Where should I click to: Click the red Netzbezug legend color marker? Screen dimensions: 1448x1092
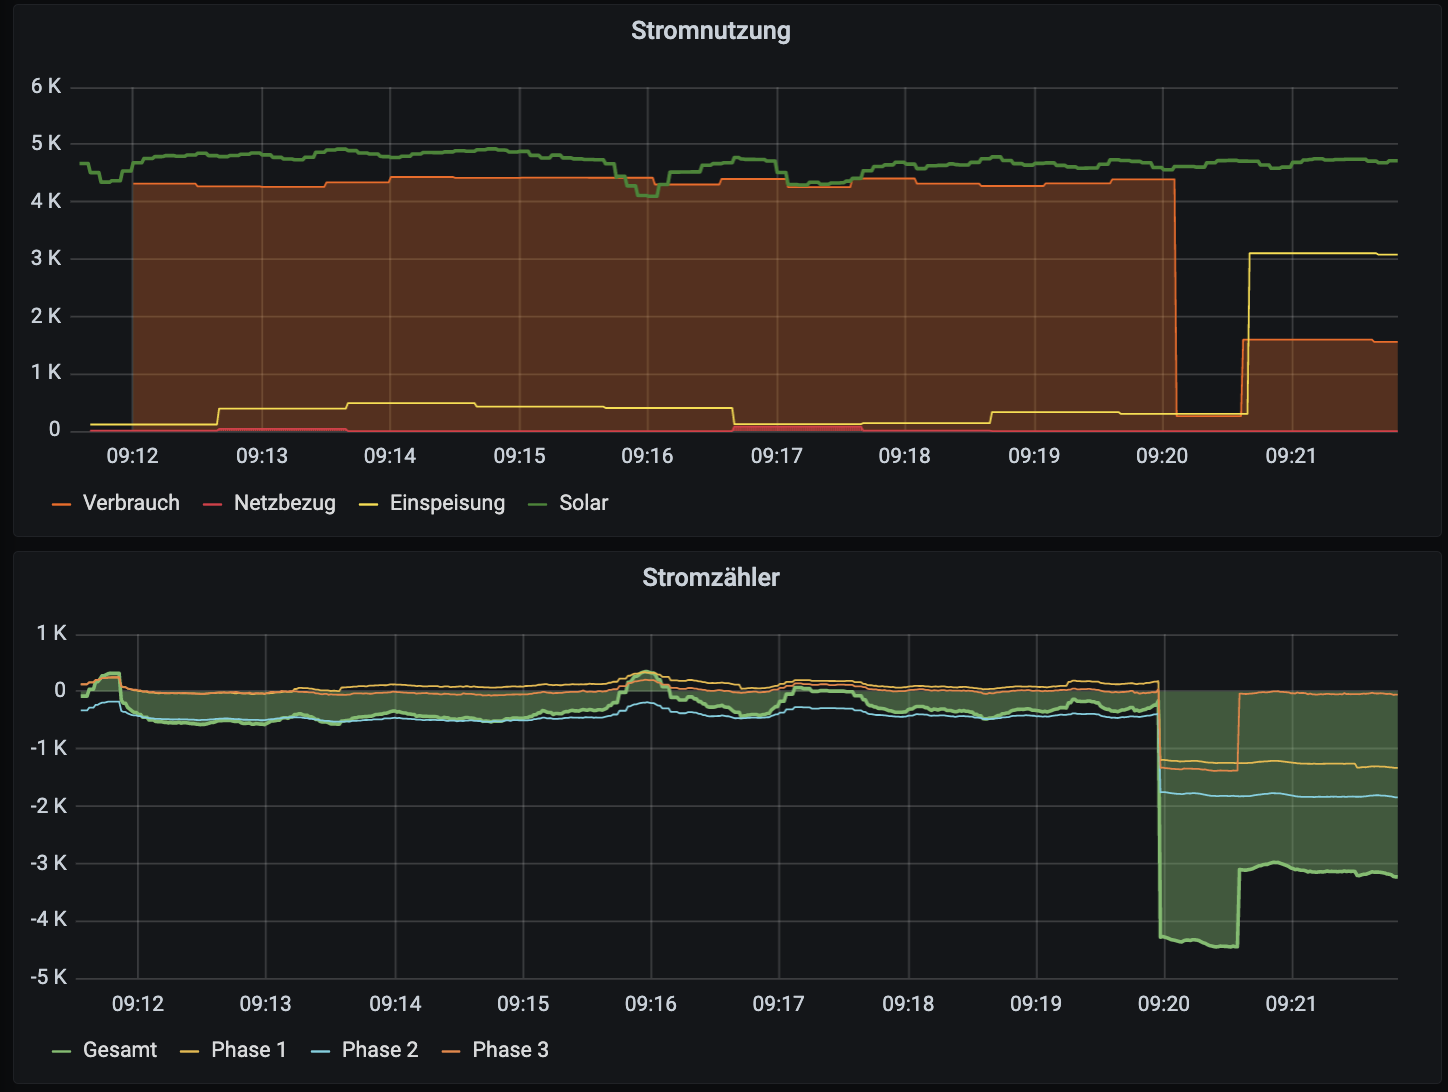213,504
